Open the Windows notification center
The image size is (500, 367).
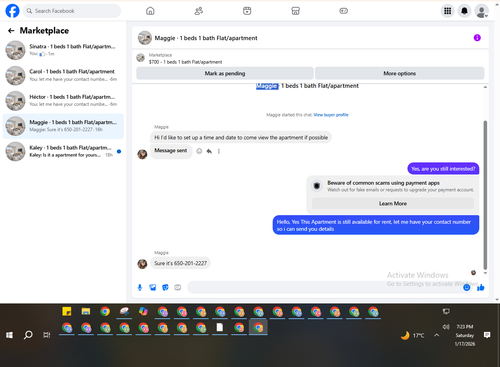click(x=487, y=335)
